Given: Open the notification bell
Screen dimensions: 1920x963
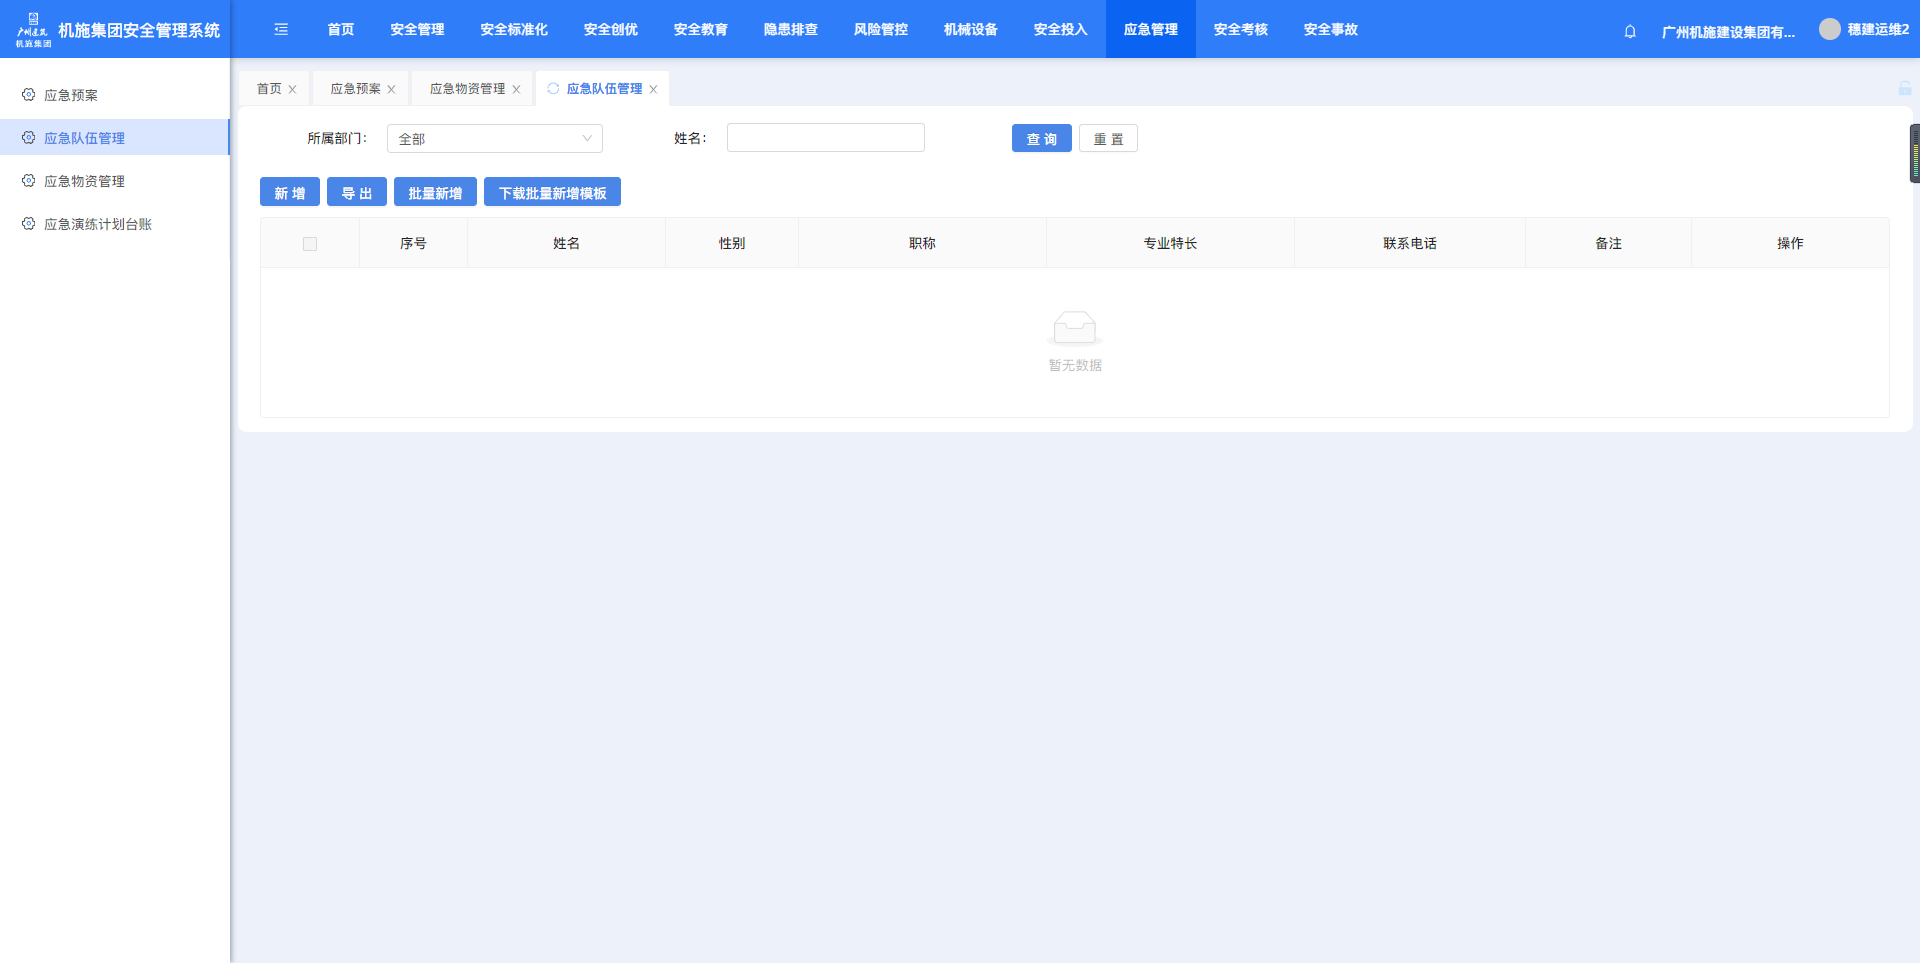Looking at the screenshot, I should click(1630, 31).
